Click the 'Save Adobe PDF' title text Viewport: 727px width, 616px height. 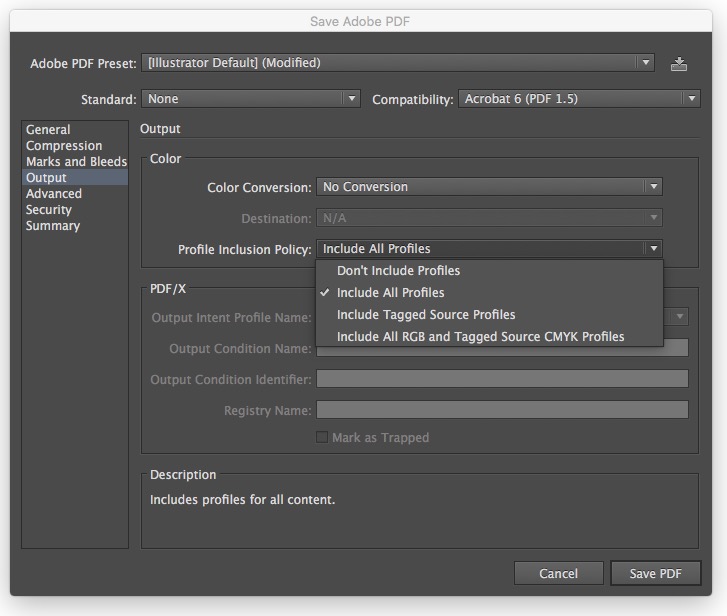[x=360, y=21]
